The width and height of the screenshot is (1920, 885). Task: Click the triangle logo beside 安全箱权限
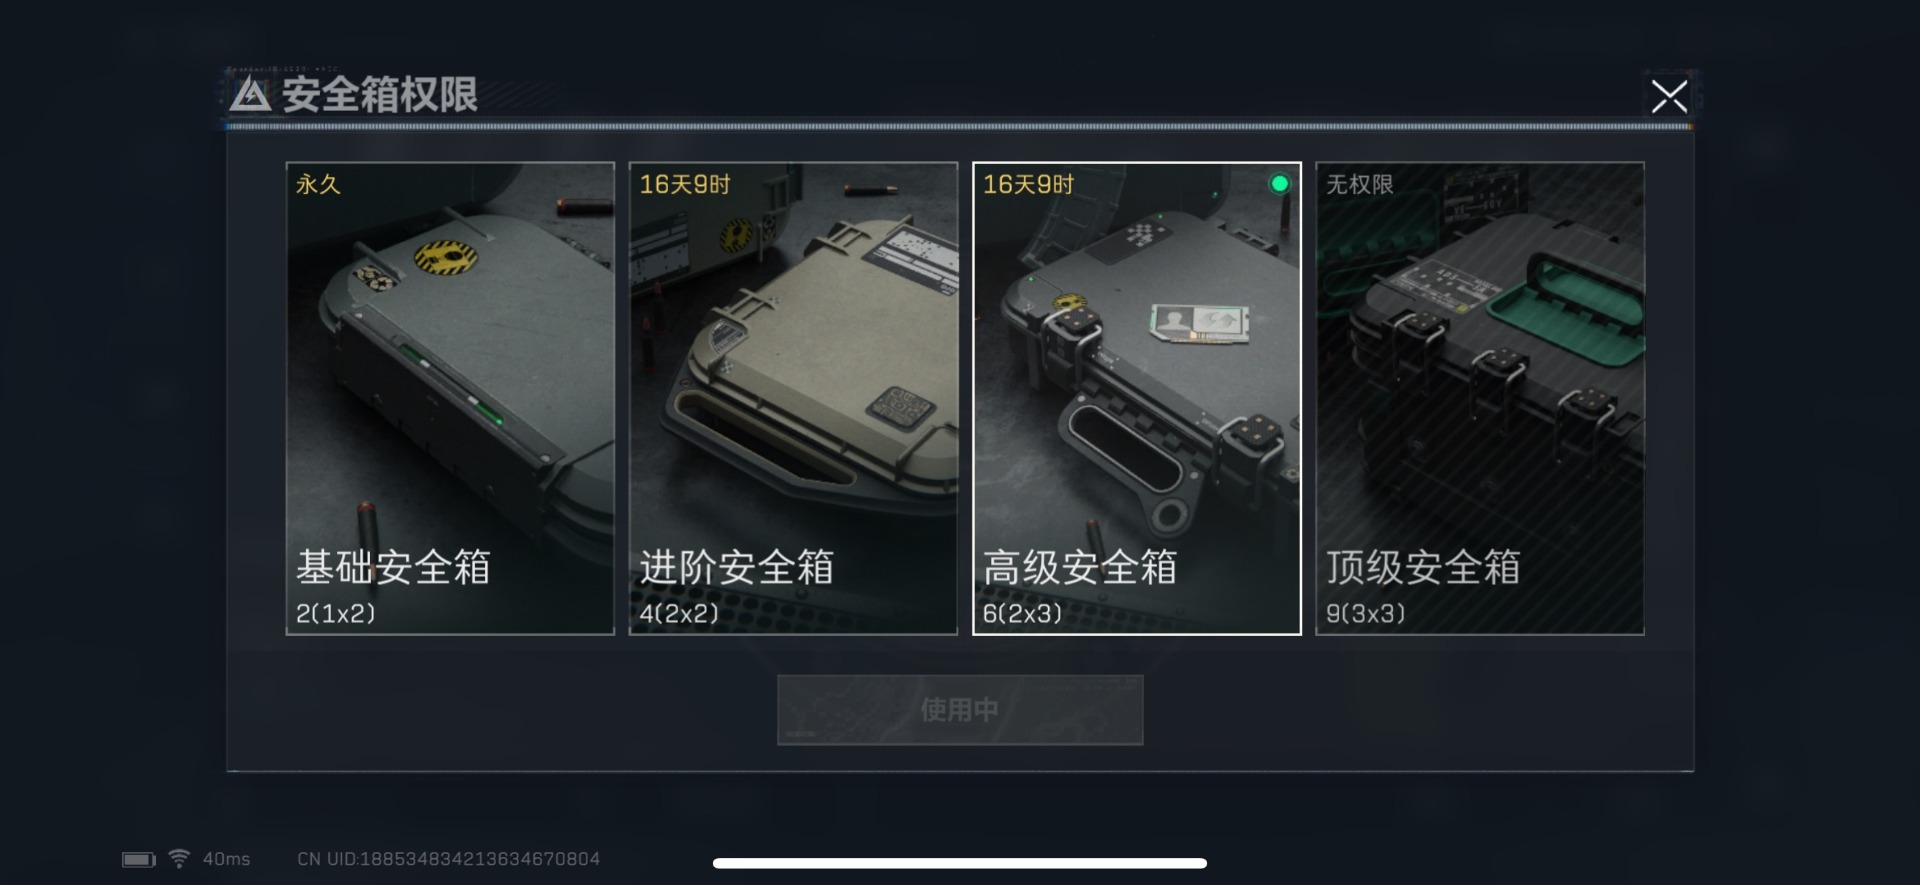[x=250, y=95]
